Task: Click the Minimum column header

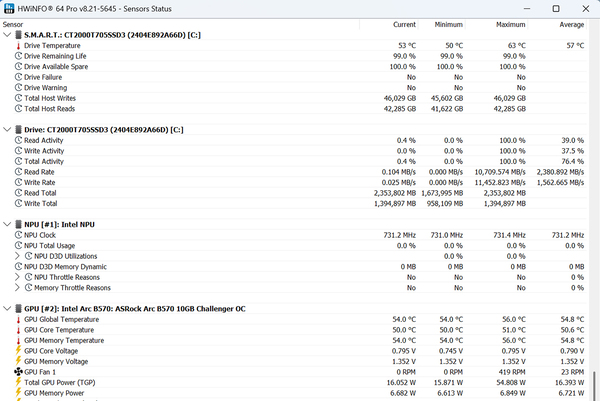Action: pyautogui.click(x=448, y=24)
